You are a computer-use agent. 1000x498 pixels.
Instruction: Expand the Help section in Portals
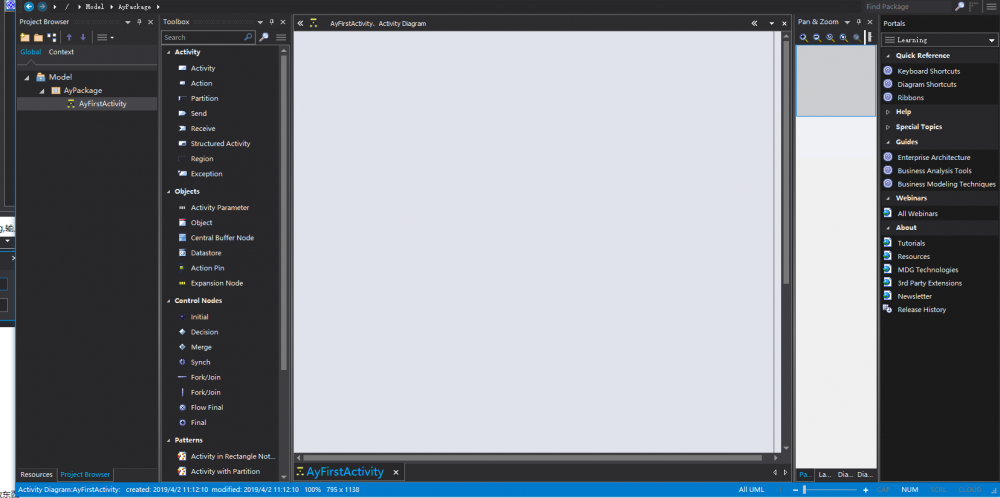click(888, 112)
